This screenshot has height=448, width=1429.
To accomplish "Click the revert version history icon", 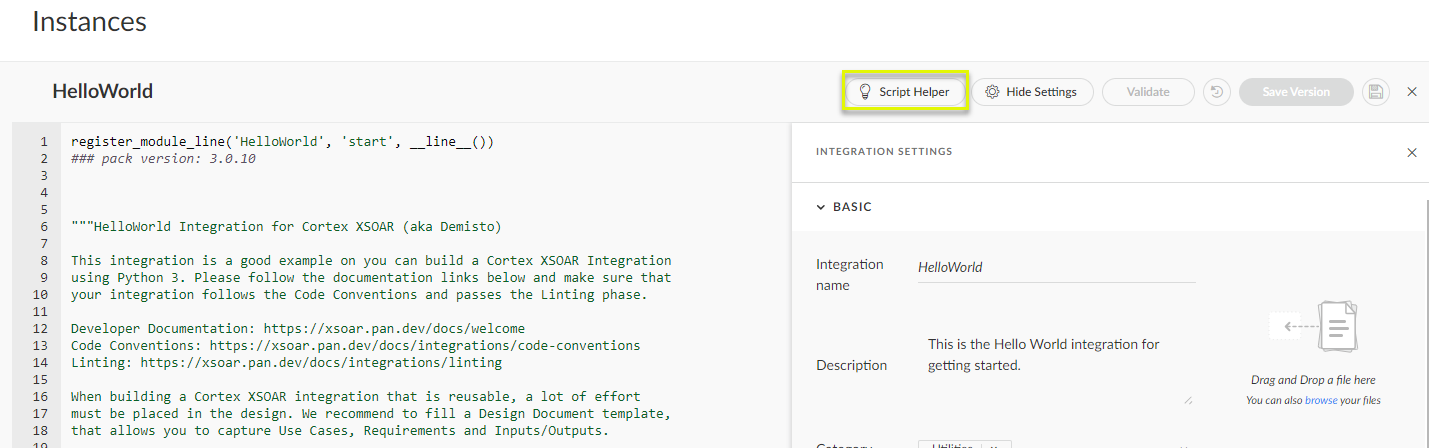I will click(x=1216, y=92).
